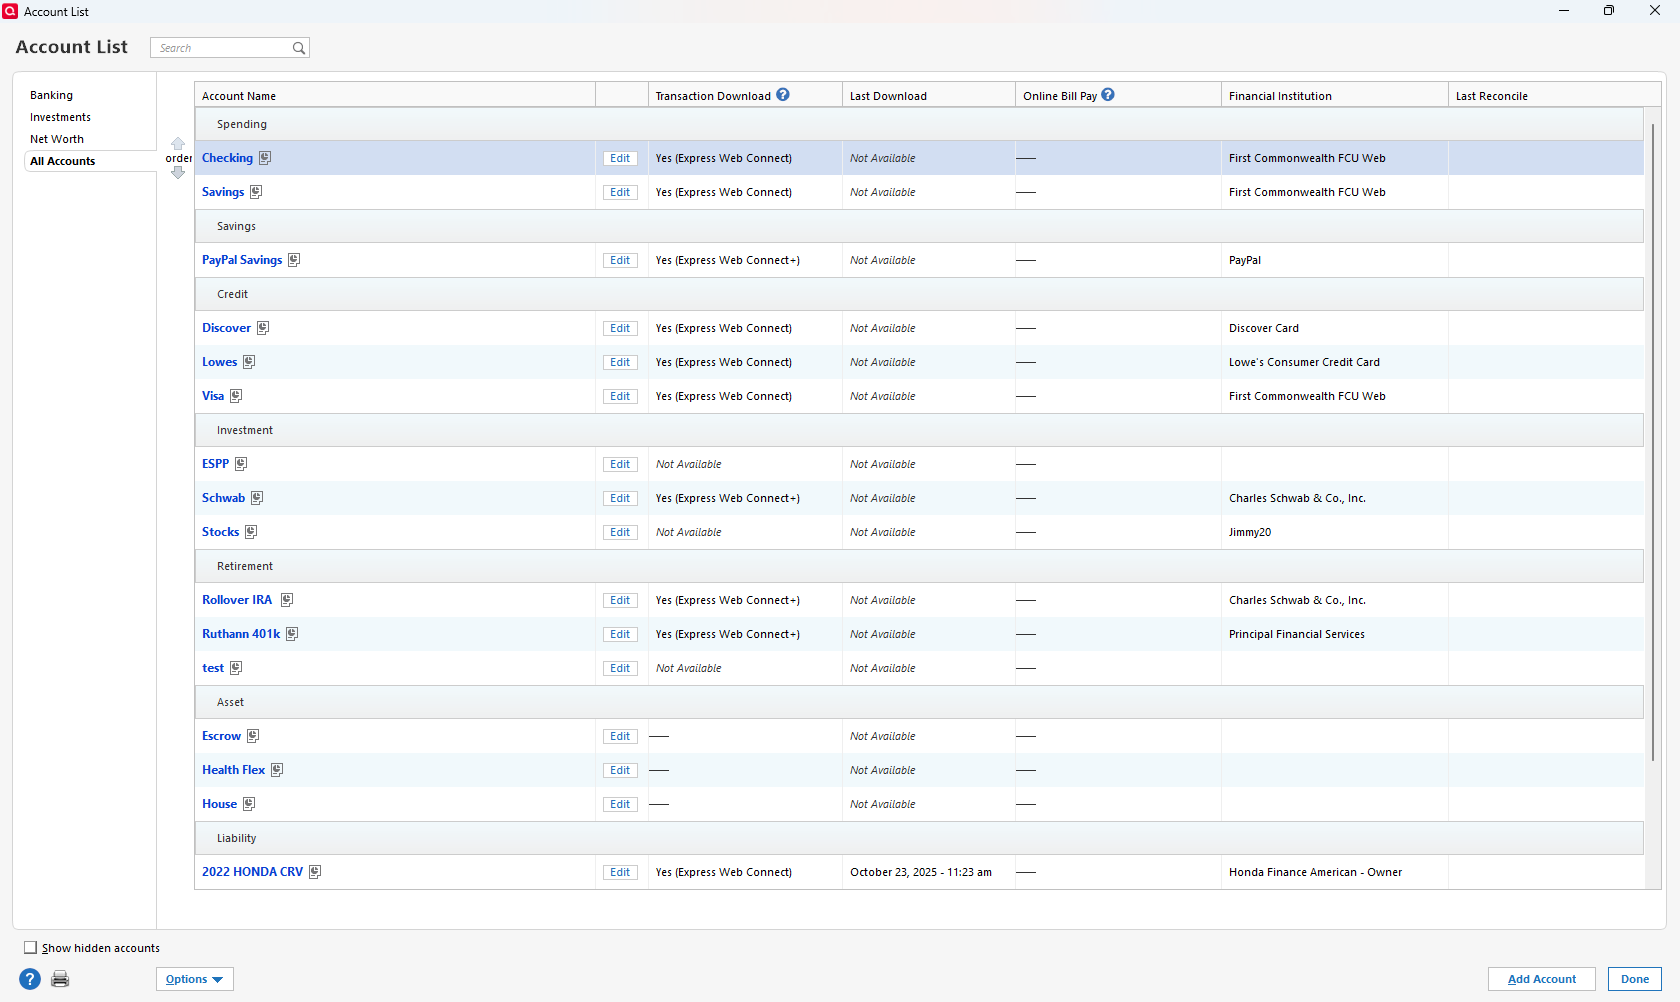Open the Ruthann 401k account link

[x=241, y=634]
